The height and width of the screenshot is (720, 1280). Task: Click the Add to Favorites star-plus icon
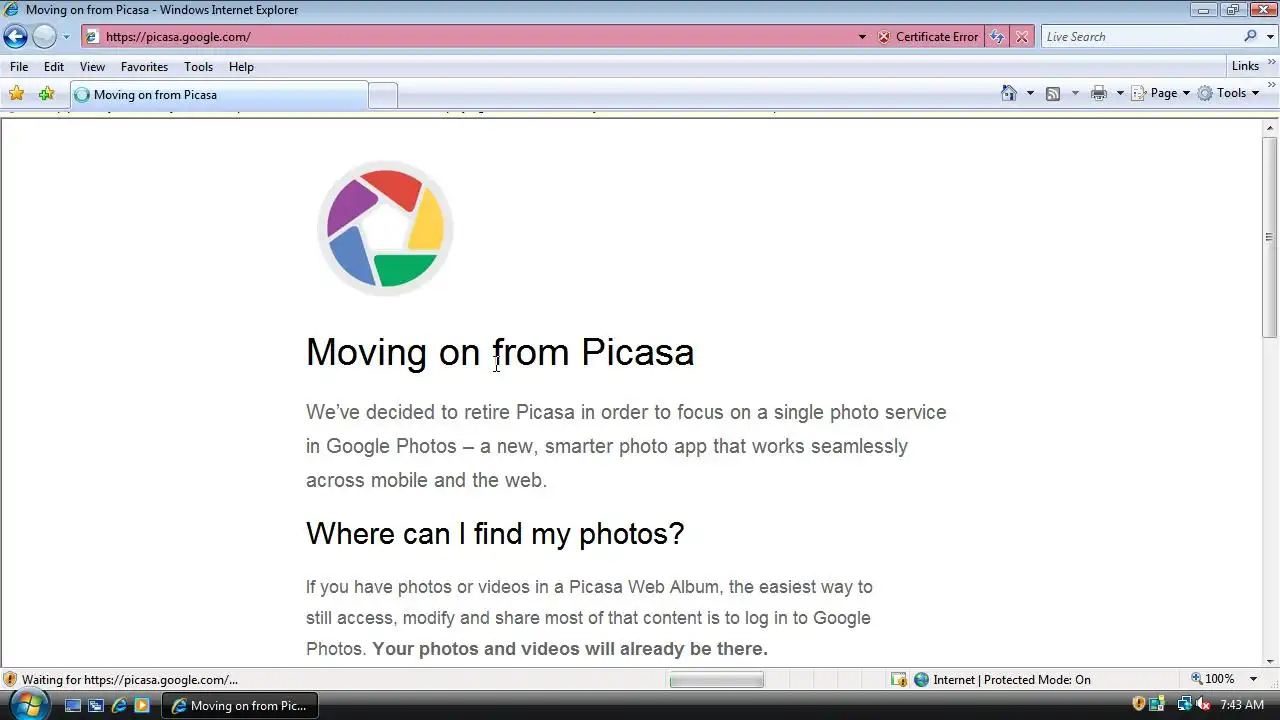point(46,94)
